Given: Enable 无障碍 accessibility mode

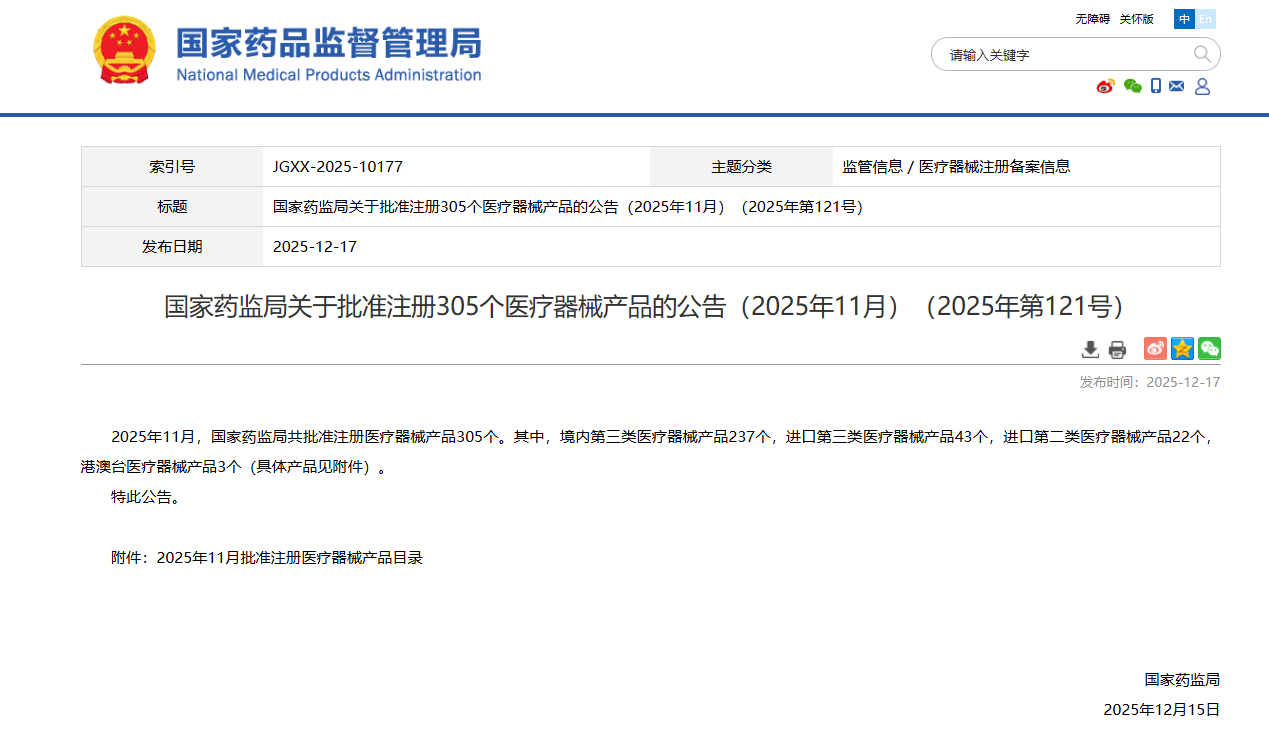Looking at the screenshot, I should tap(1092, 19).
